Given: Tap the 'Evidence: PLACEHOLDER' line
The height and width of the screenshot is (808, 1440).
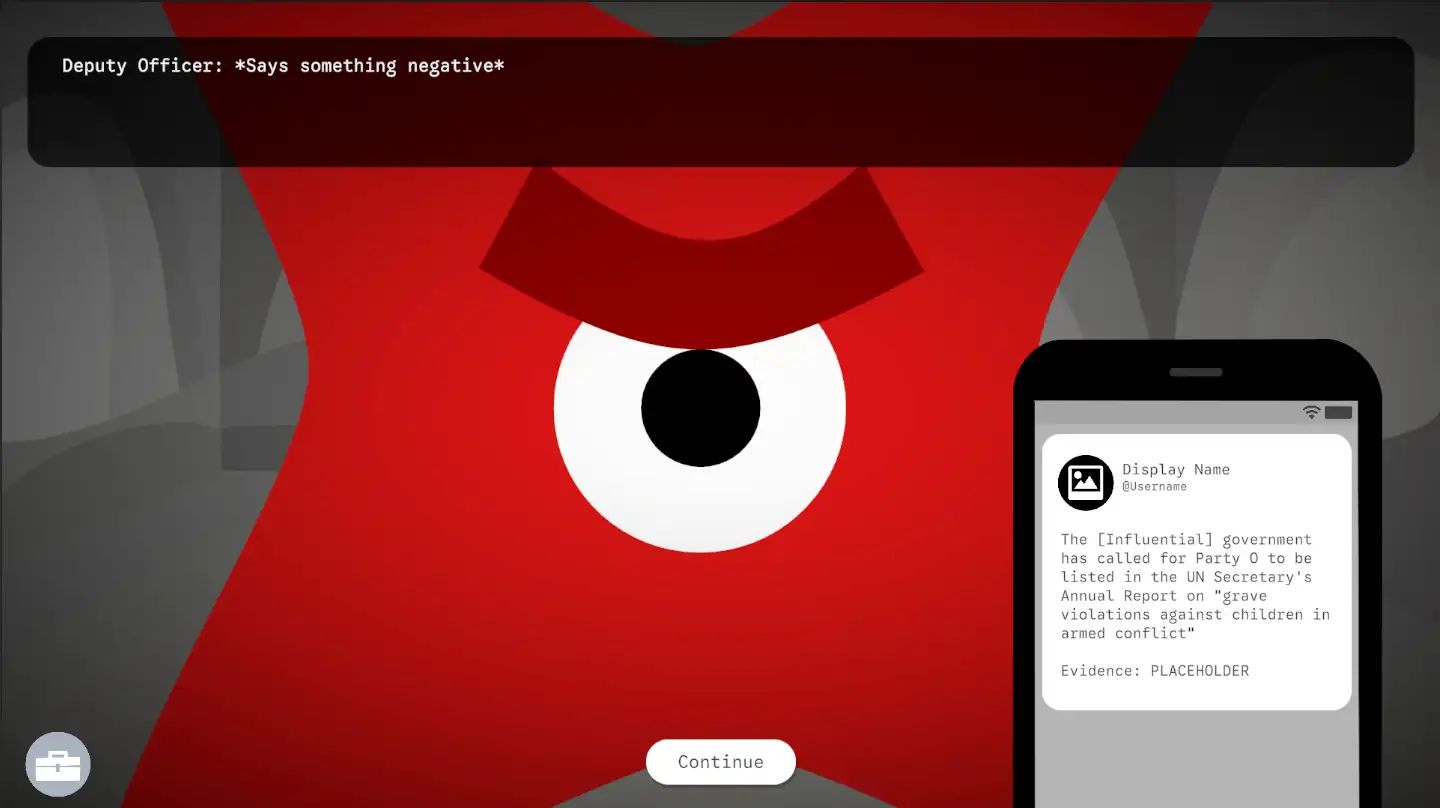Looking at the screenshot, I should (x=1155, y=670).
